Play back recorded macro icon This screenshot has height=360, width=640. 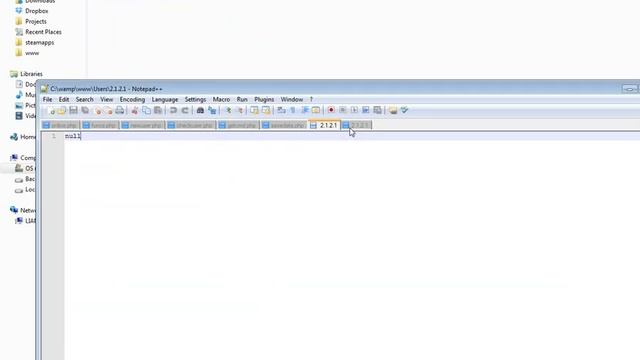(354, 110)
